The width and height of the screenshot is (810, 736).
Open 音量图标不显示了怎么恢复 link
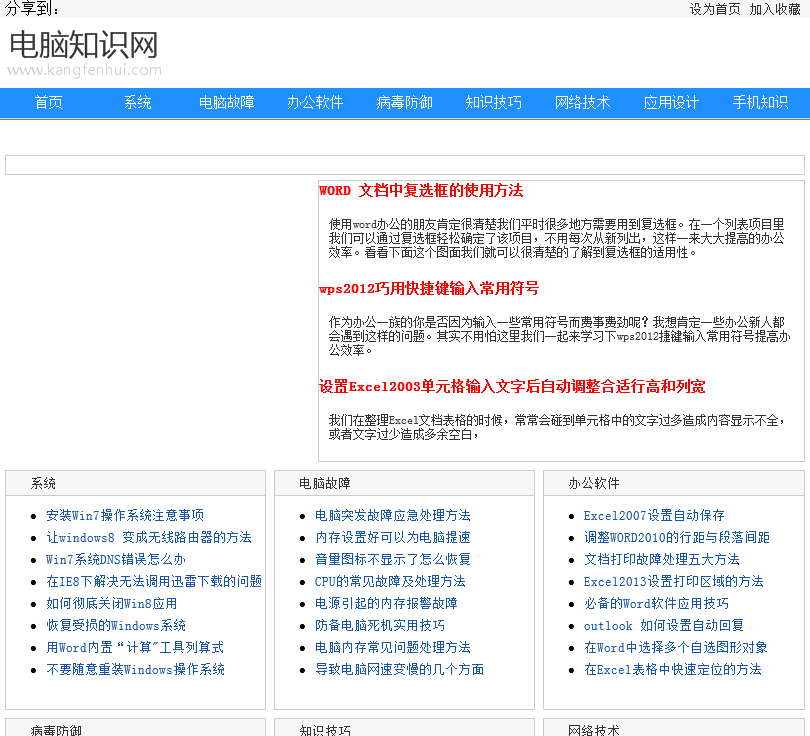(393, 559)
